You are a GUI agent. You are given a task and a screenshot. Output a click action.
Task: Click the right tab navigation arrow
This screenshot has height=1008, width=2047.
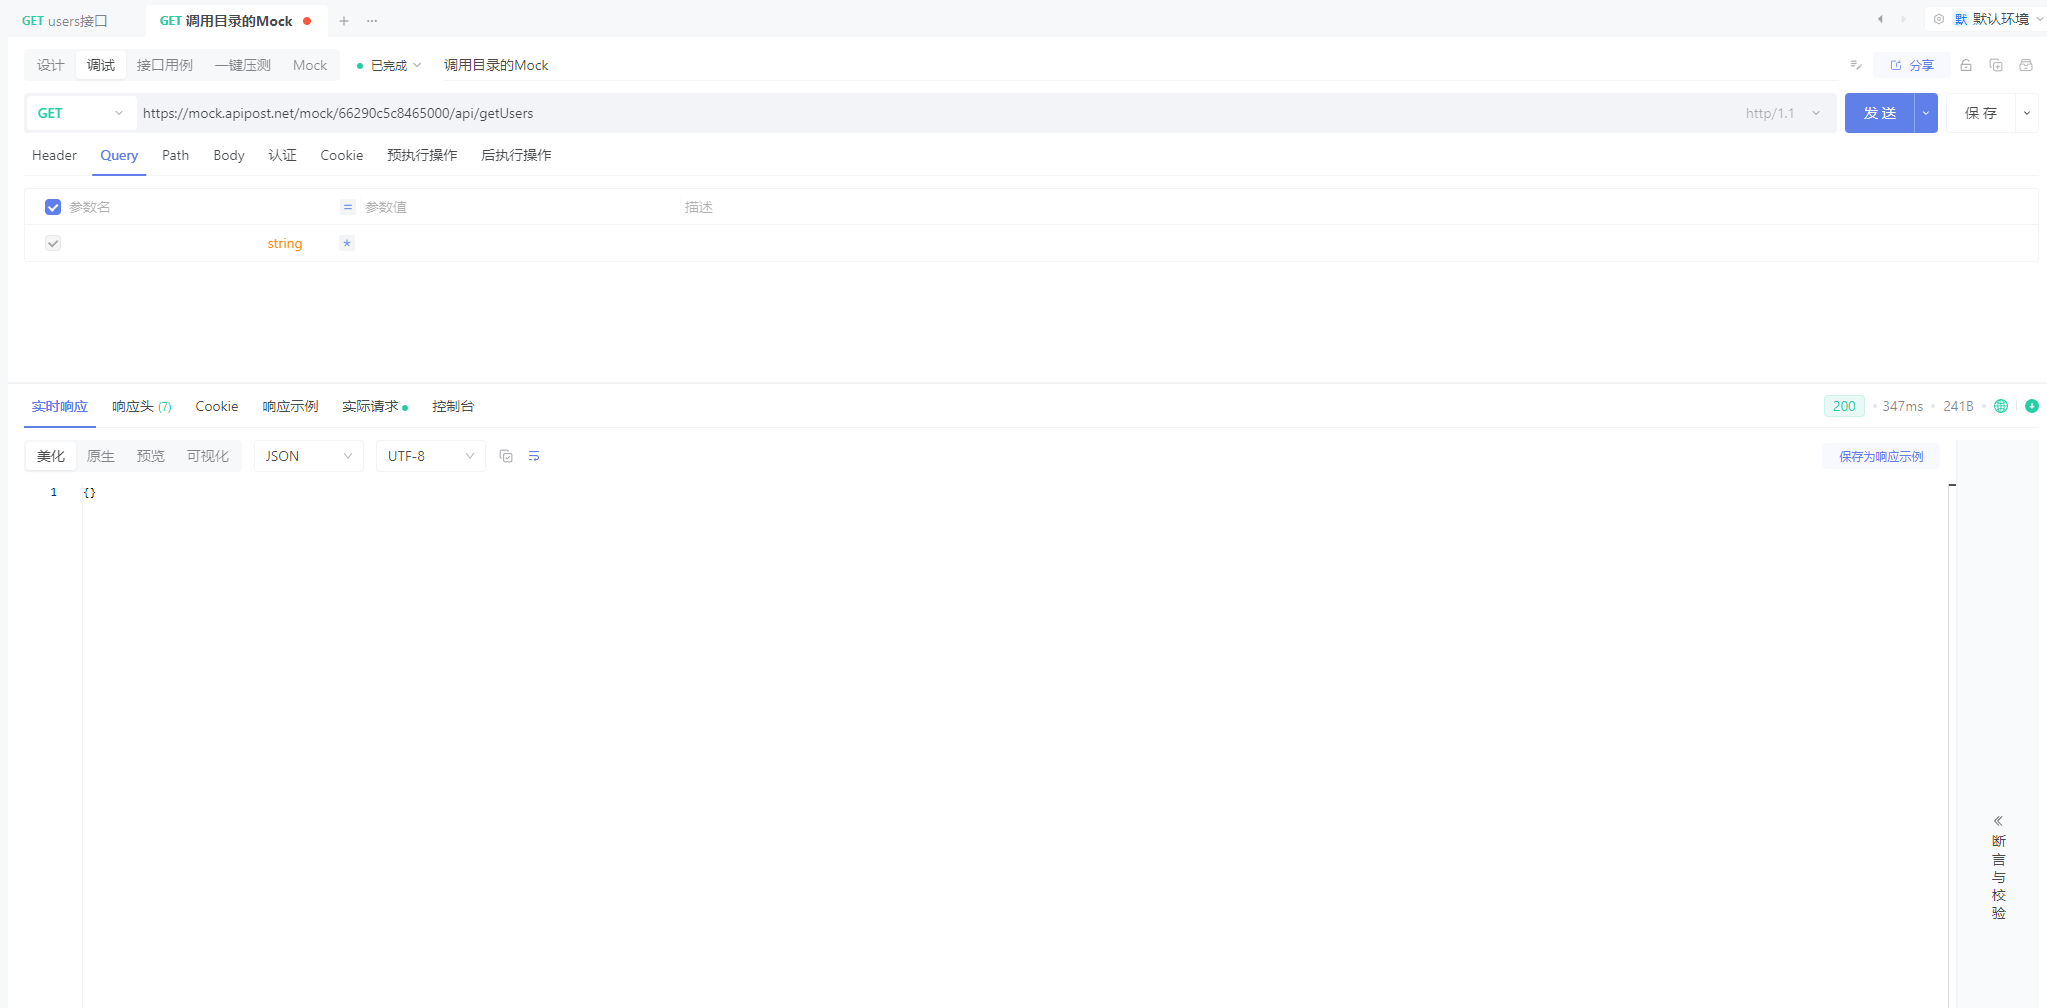1903,19
